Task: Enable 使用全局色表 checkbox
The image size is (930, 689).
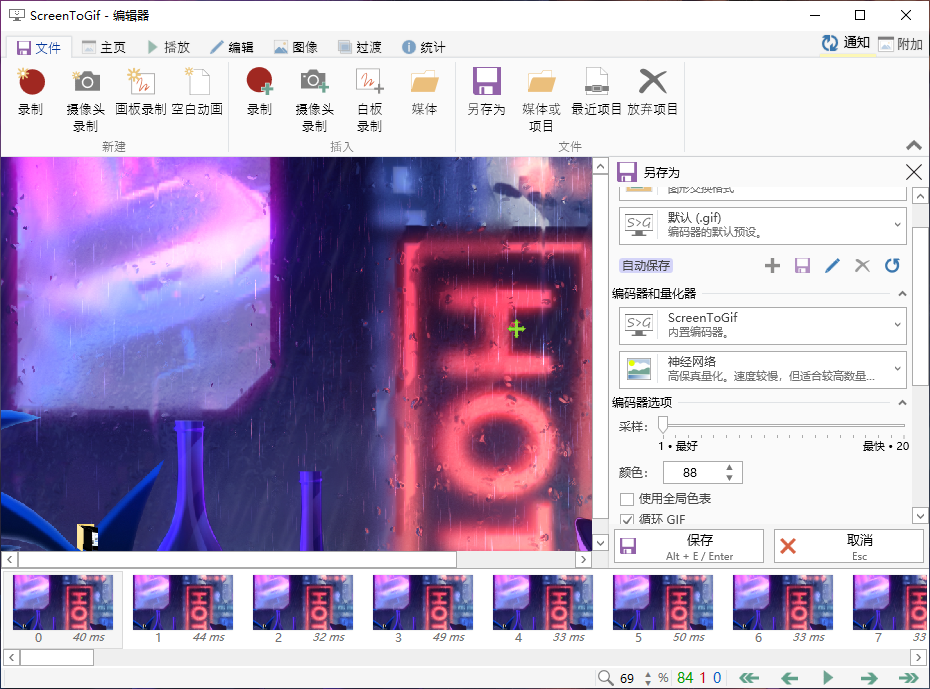Action: [627, 499]
